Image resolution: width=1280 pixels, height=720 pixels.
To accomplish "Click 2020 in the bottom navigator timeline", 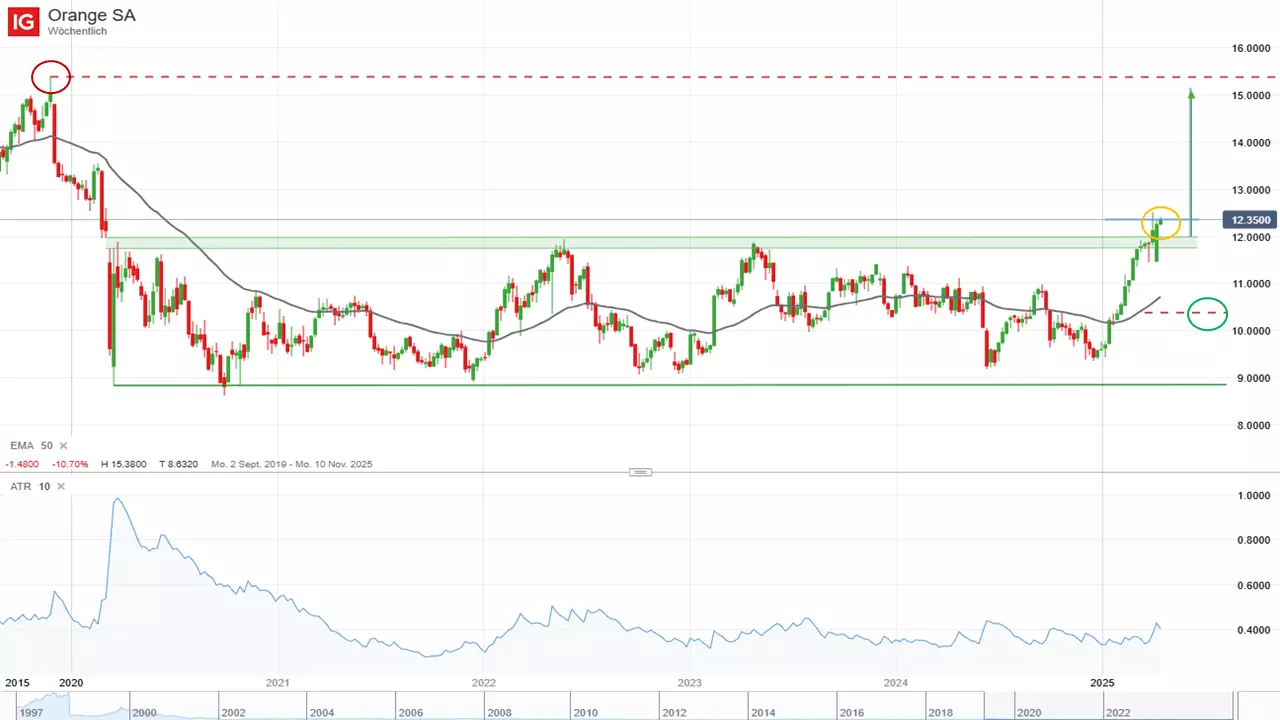I will (x=1030, y=713).
